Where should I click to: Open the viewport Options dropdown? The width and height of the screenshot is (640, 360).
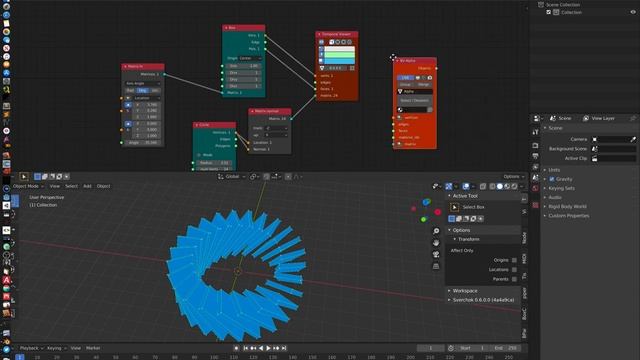[513, 177]
